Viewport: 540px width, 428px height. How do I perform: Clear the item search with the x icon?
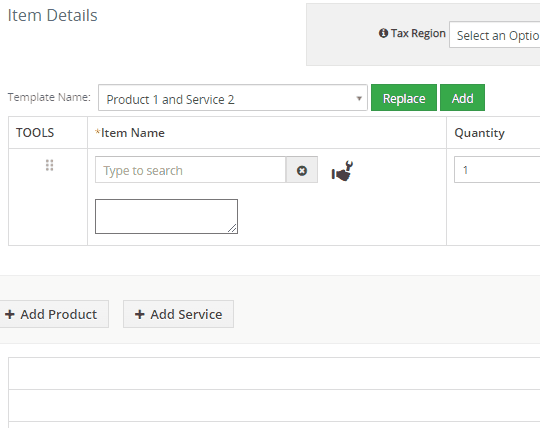pyautogui.click(x=302, y=170)
